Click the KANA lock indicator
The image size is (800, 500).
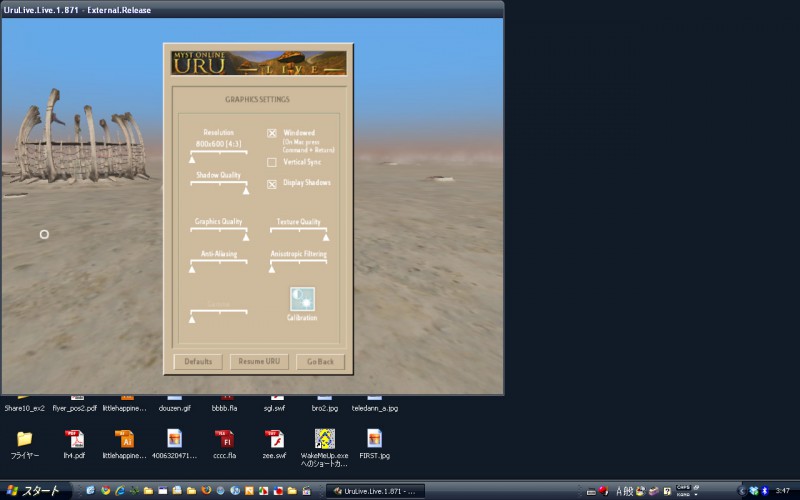click(683, 494)
